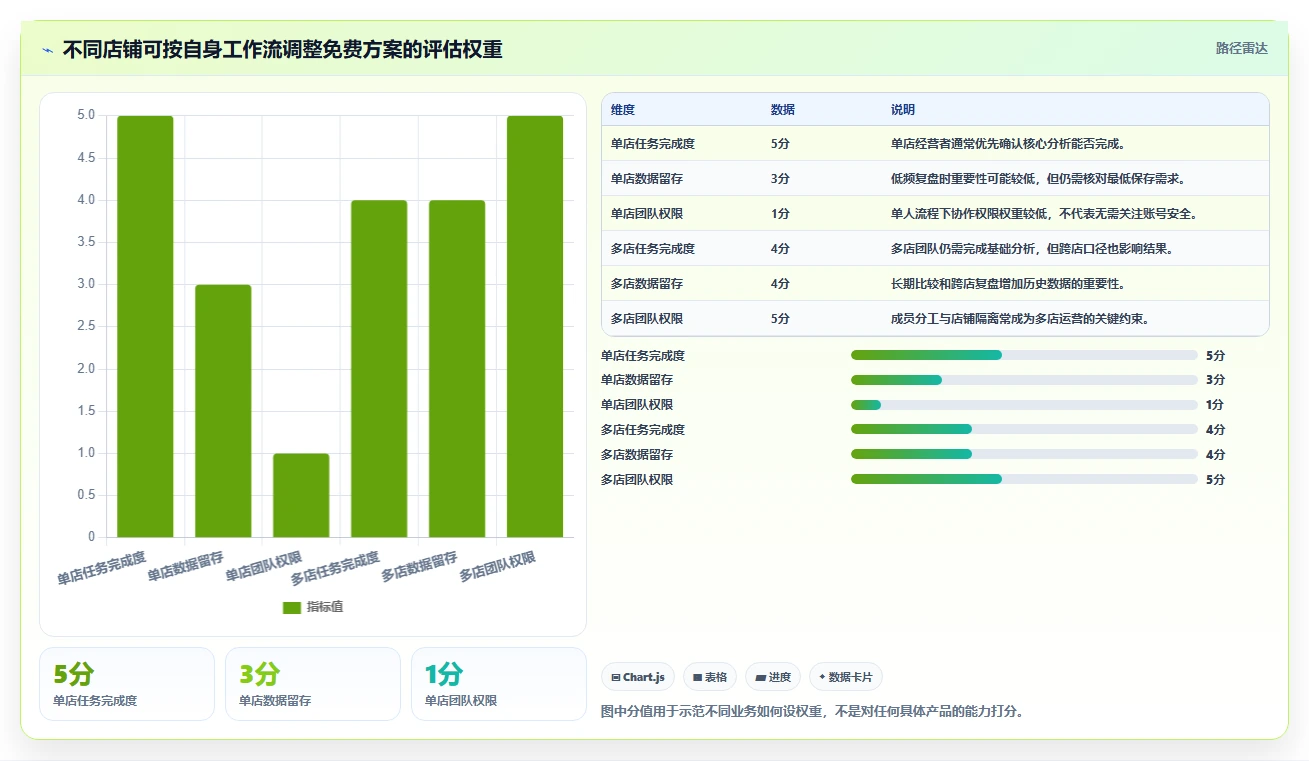Viewport: 1309px width, 761px height.
Task: Click the lightning icon beside the page title
Action: (48, 50)
